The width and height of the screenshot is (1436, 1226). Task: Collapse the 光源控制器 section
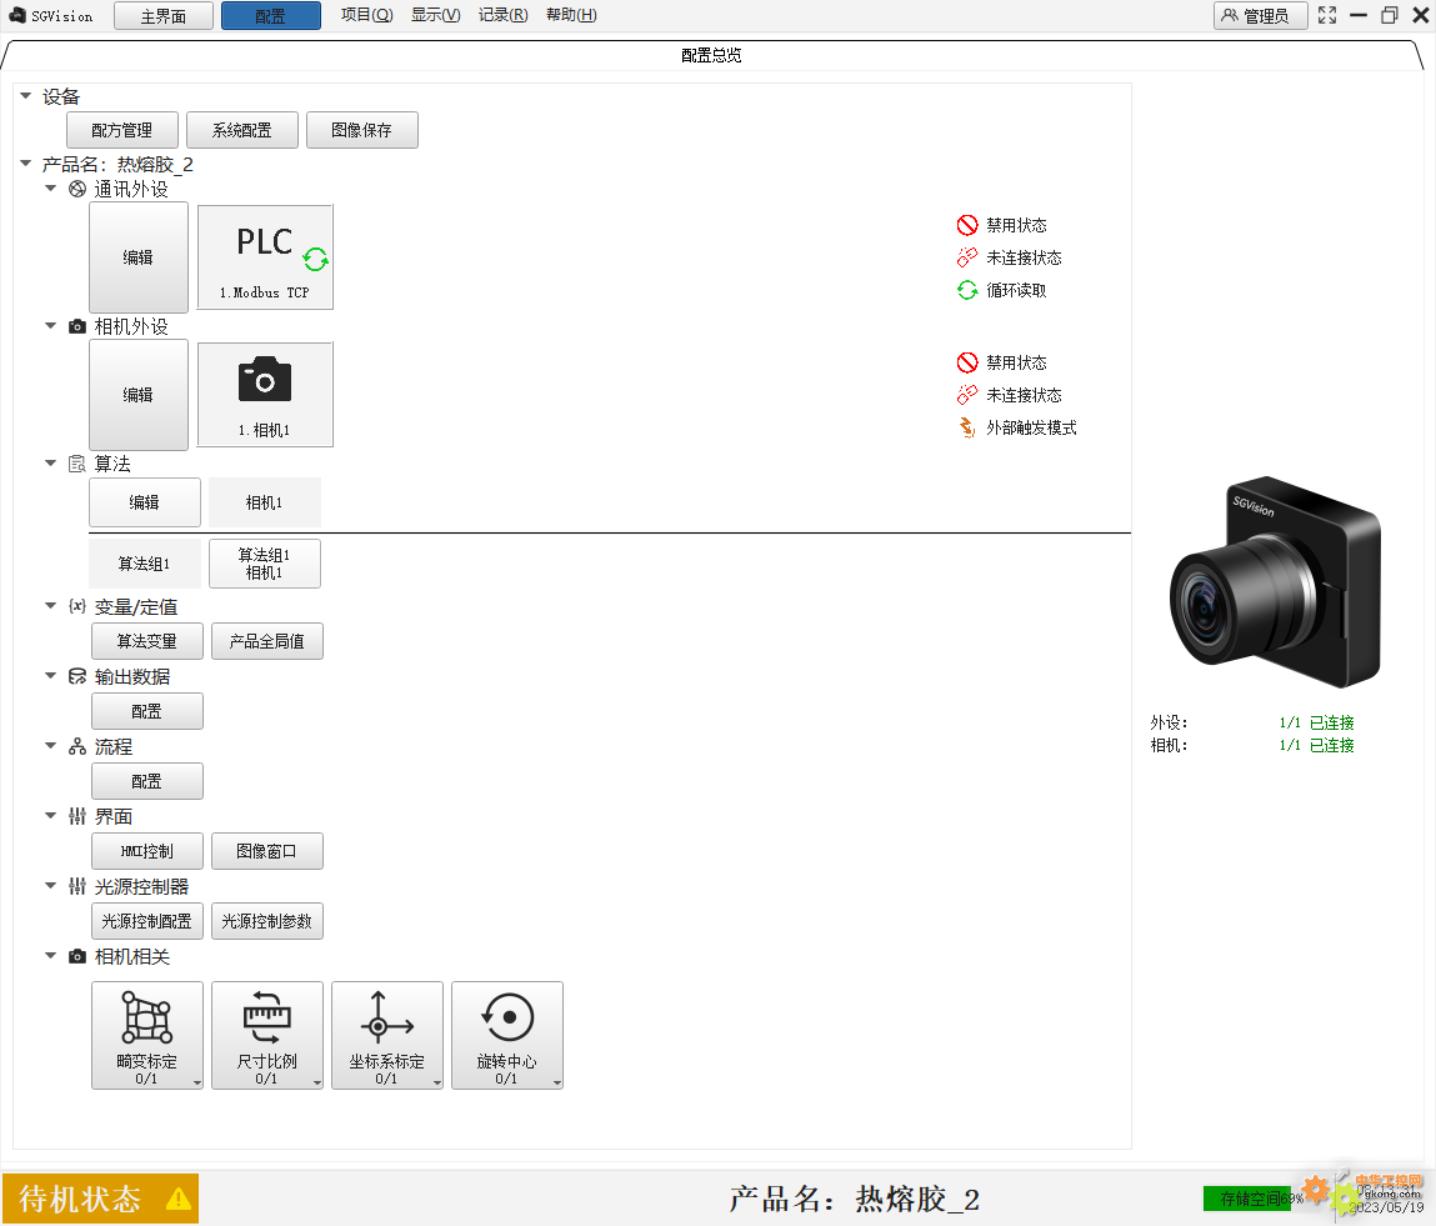coord(51,886)
